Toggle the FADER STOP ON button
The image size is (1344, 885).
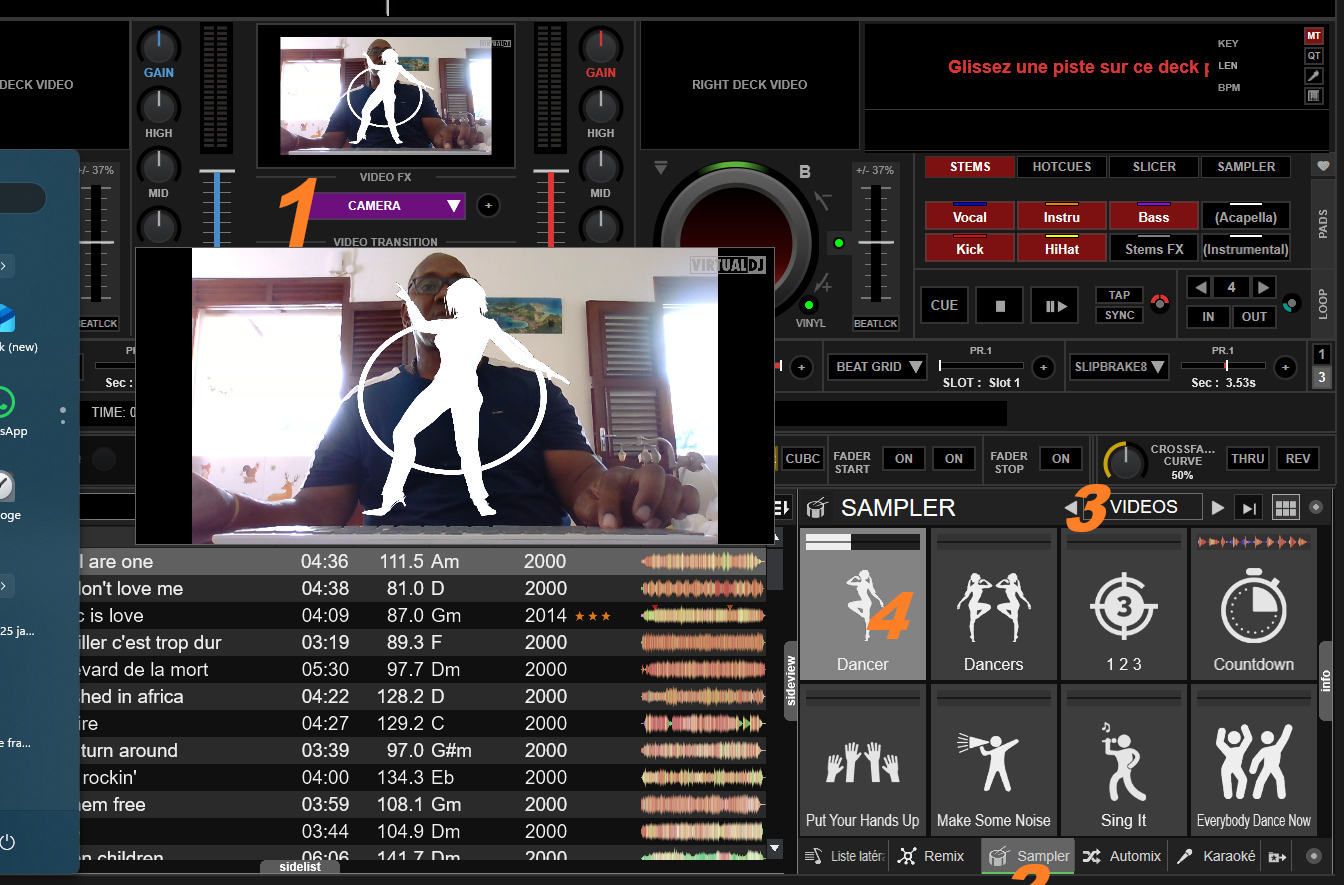tap(1061, 458)
